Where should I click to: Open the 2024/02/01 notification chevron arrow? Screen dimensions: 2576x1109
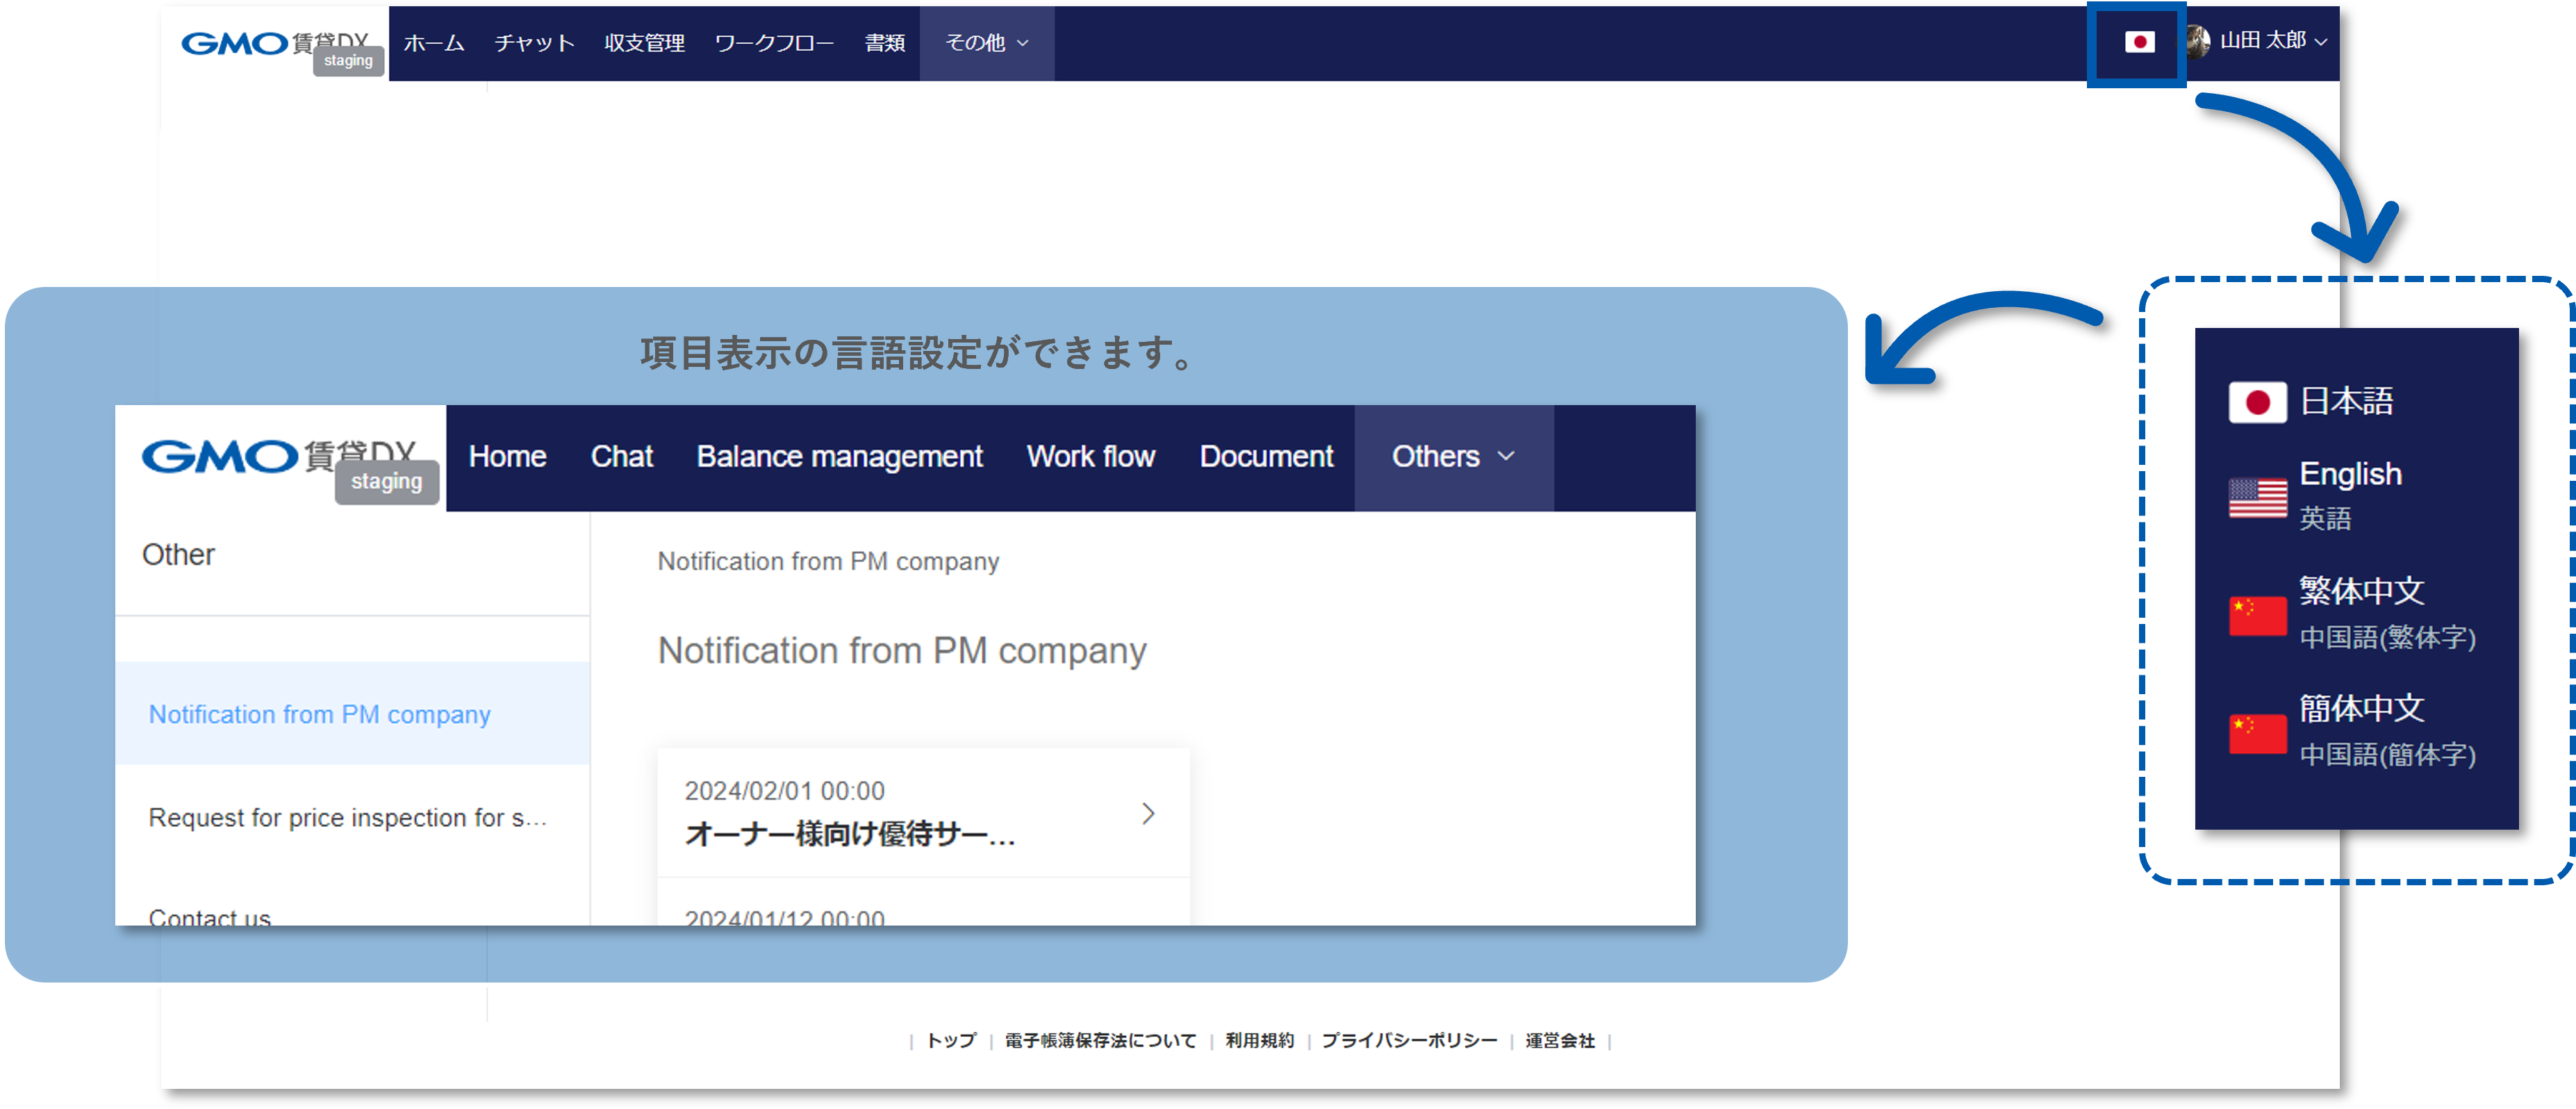[x=1148, y=813]
